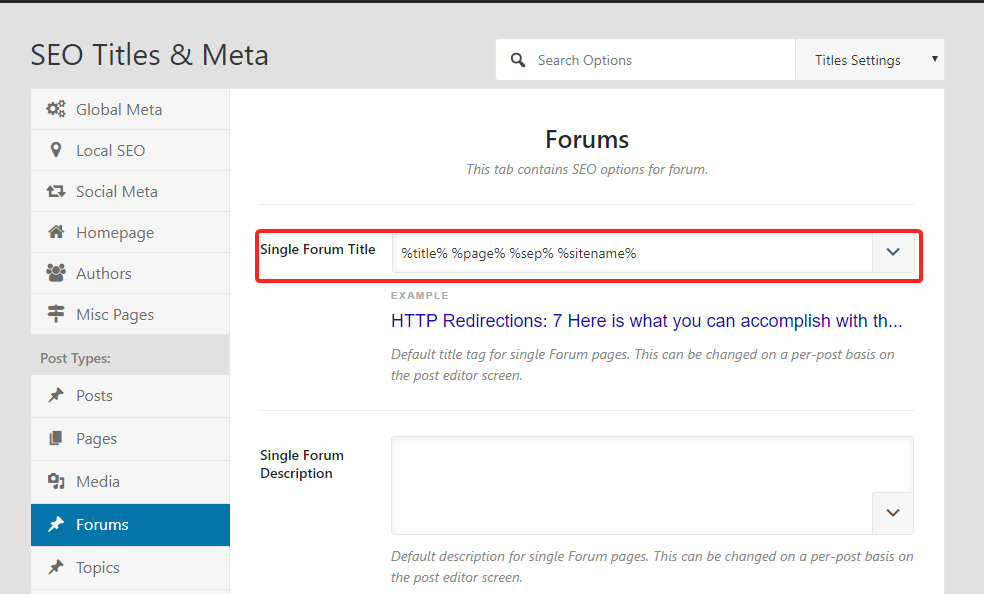Image resolution: width=984 pixels, height=594 pixels.
Task: Click into the Single Forum Title field
Action: tap(630, 253)
